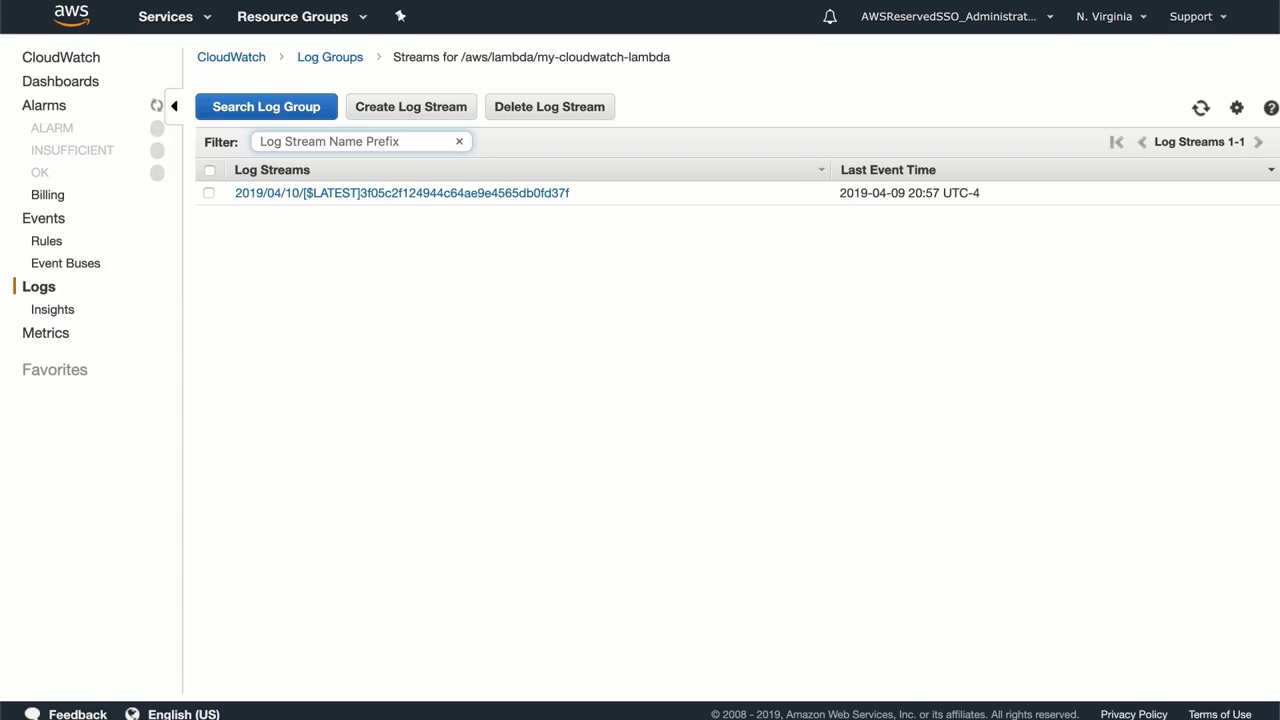Select INSUFFICIENT alarms in sidebar

coord(72,150)
